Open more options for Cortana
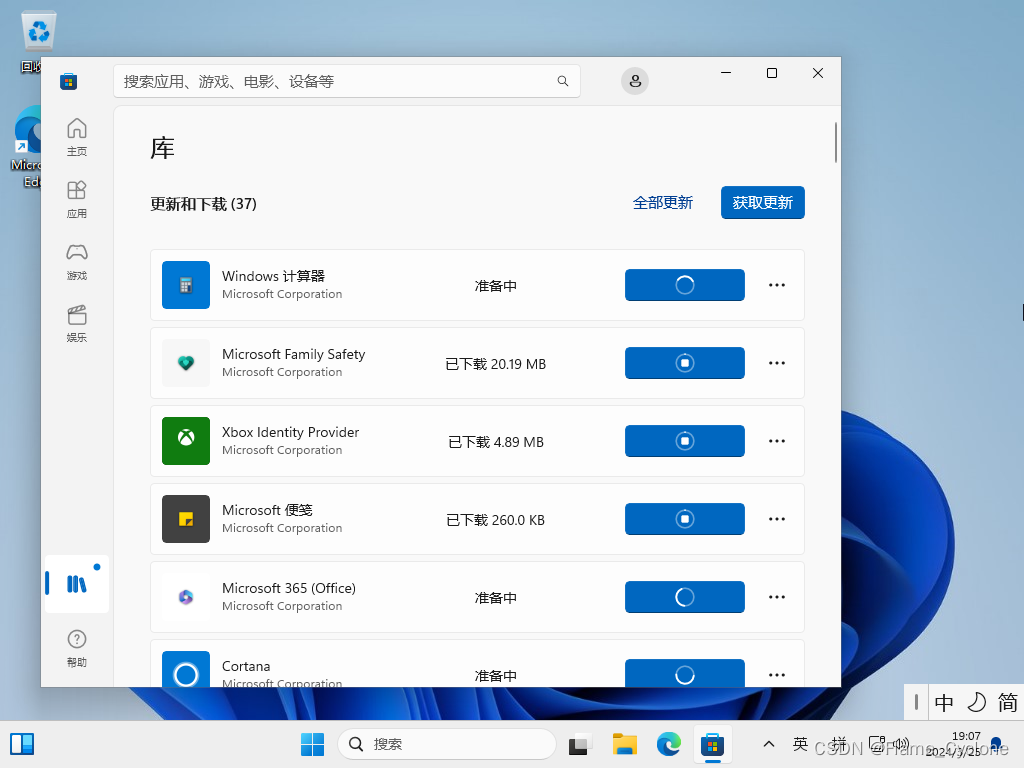The width and height of the screenshot is (1024, 768). [776, 675]
